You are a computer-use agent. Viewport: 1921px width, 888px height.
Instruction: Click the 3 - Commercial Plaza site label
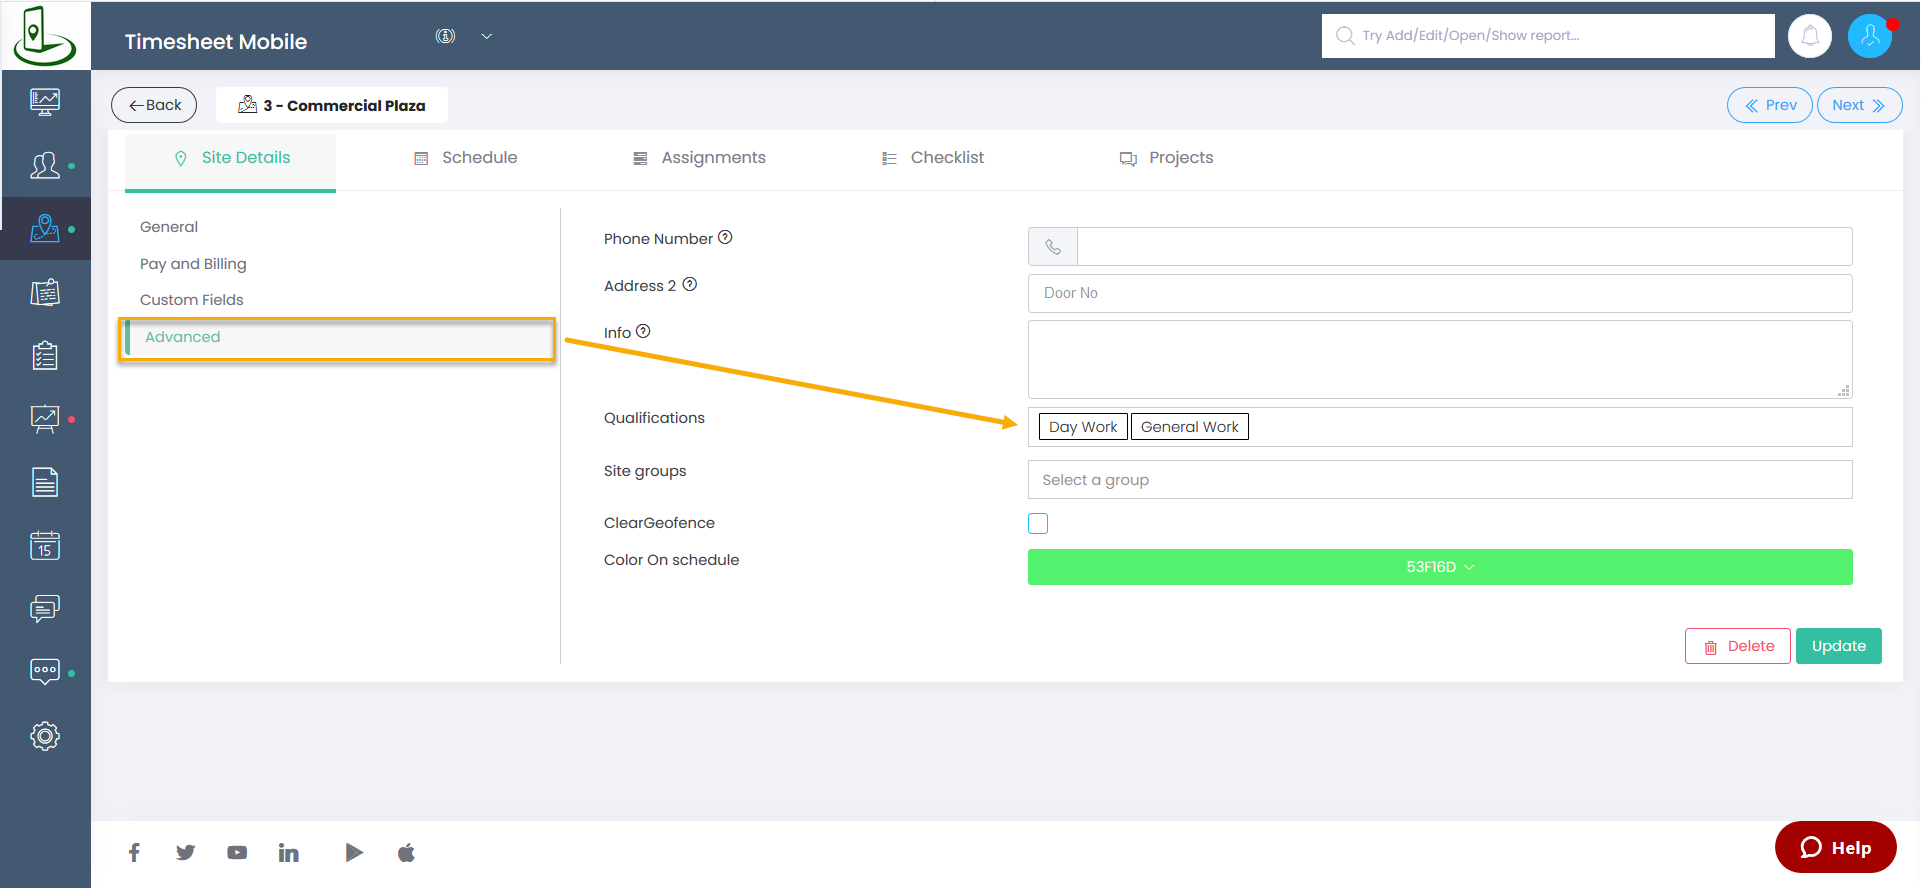(x=332, y=105)
